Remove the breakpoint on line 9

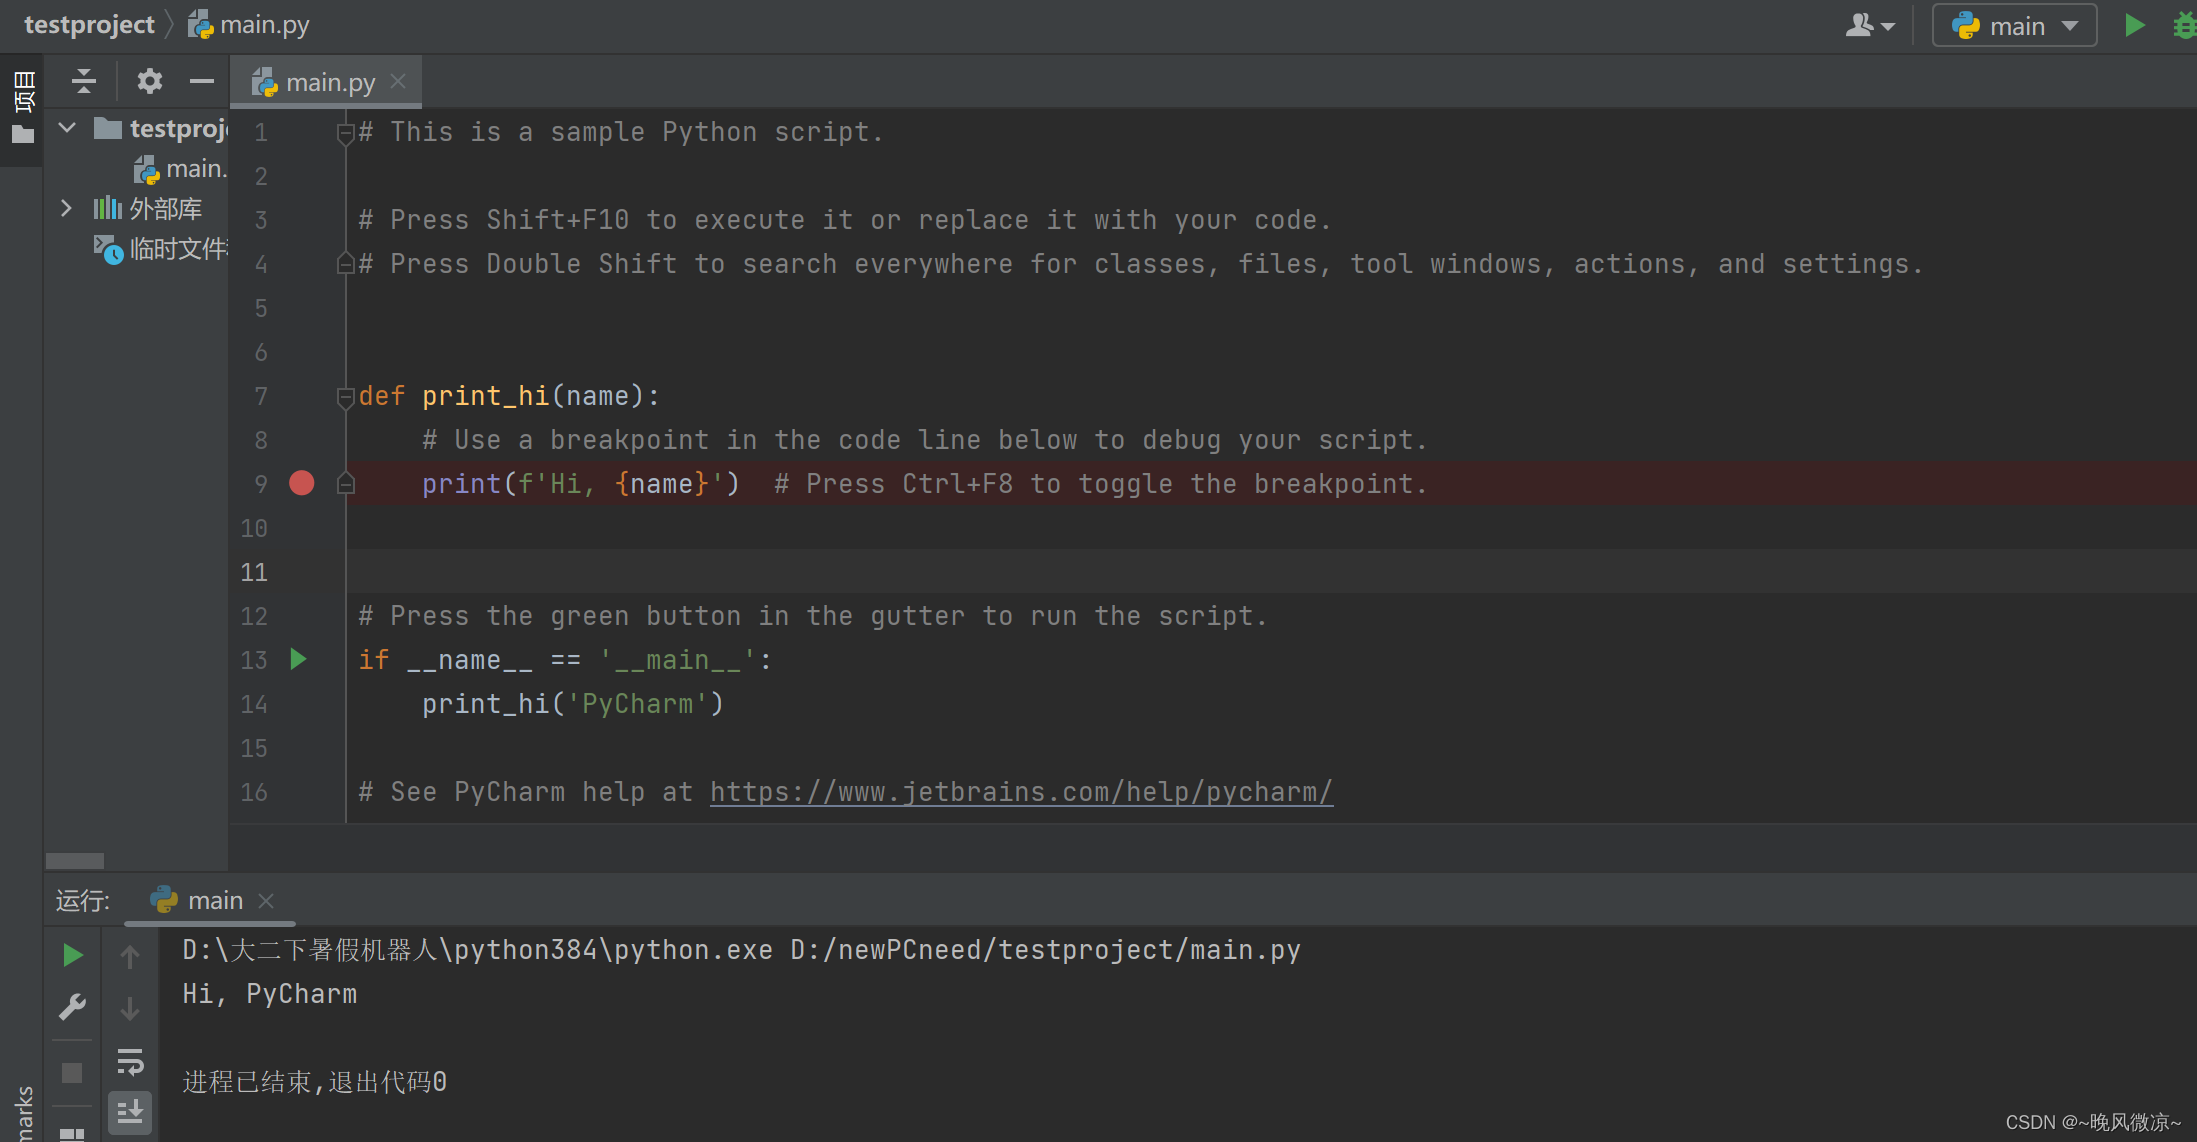(301, 484)
